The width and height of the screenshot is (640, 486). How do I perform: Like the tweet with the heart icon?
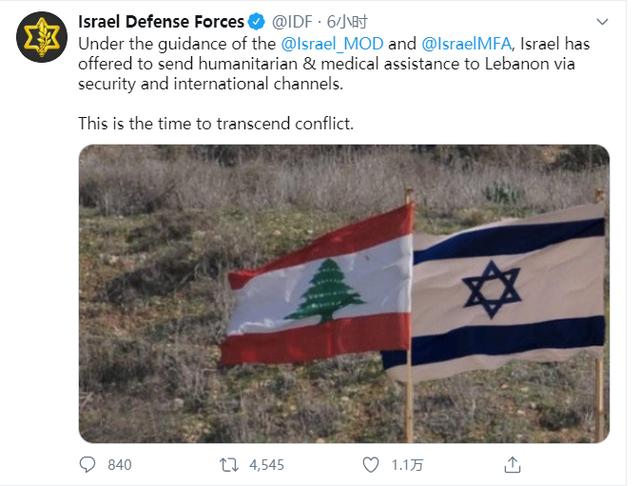point(371,464)
